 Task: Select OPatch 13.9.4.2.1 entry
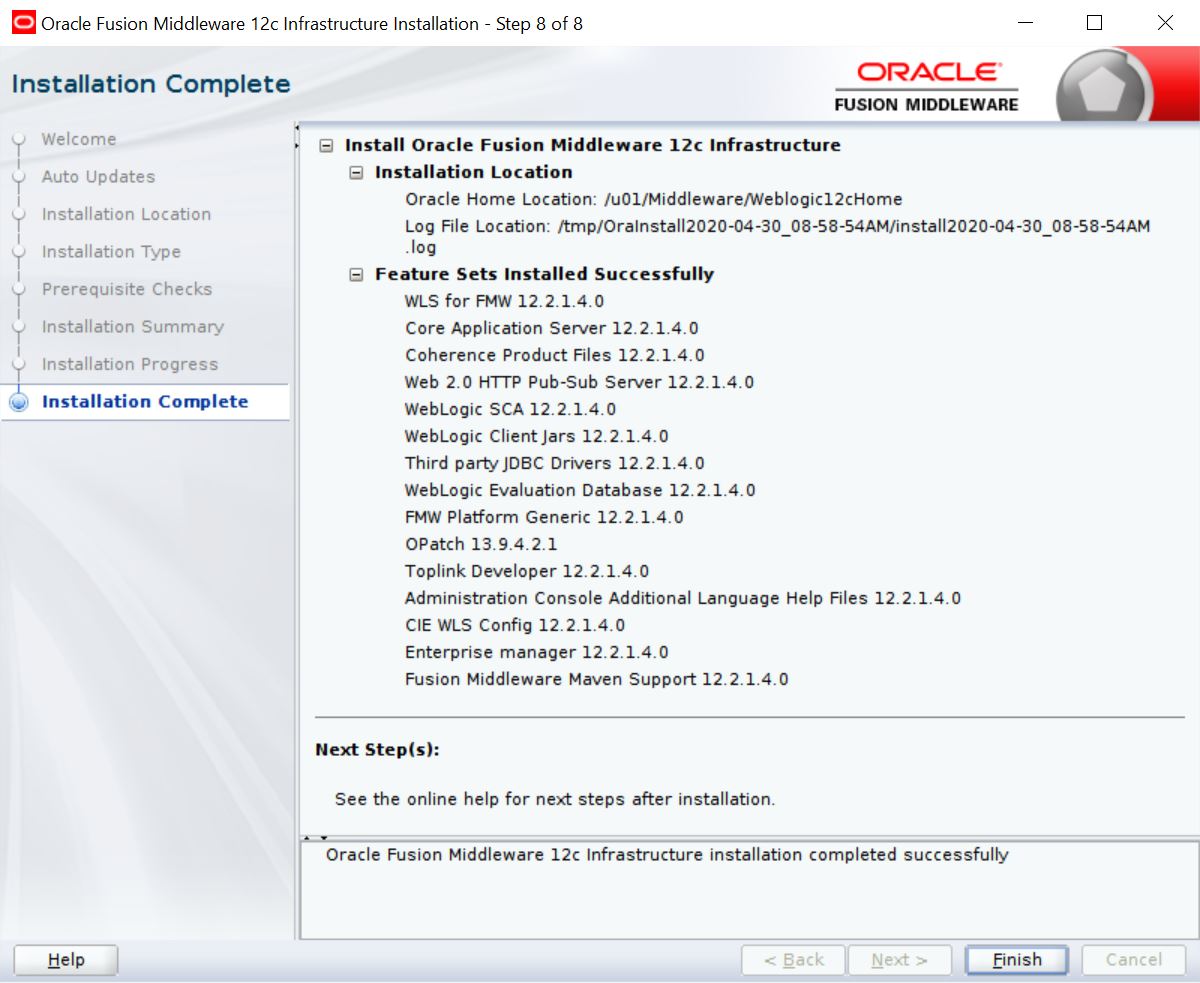[481, 544]
